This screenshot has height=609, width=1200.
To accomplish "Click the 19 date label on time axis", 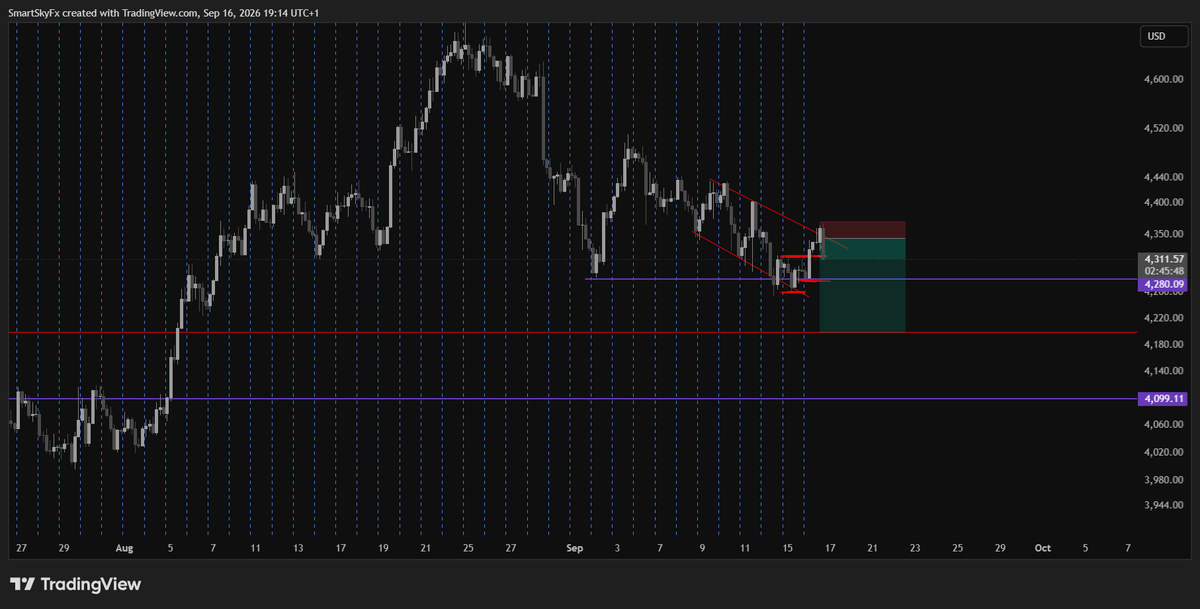I will pos(383,549).
